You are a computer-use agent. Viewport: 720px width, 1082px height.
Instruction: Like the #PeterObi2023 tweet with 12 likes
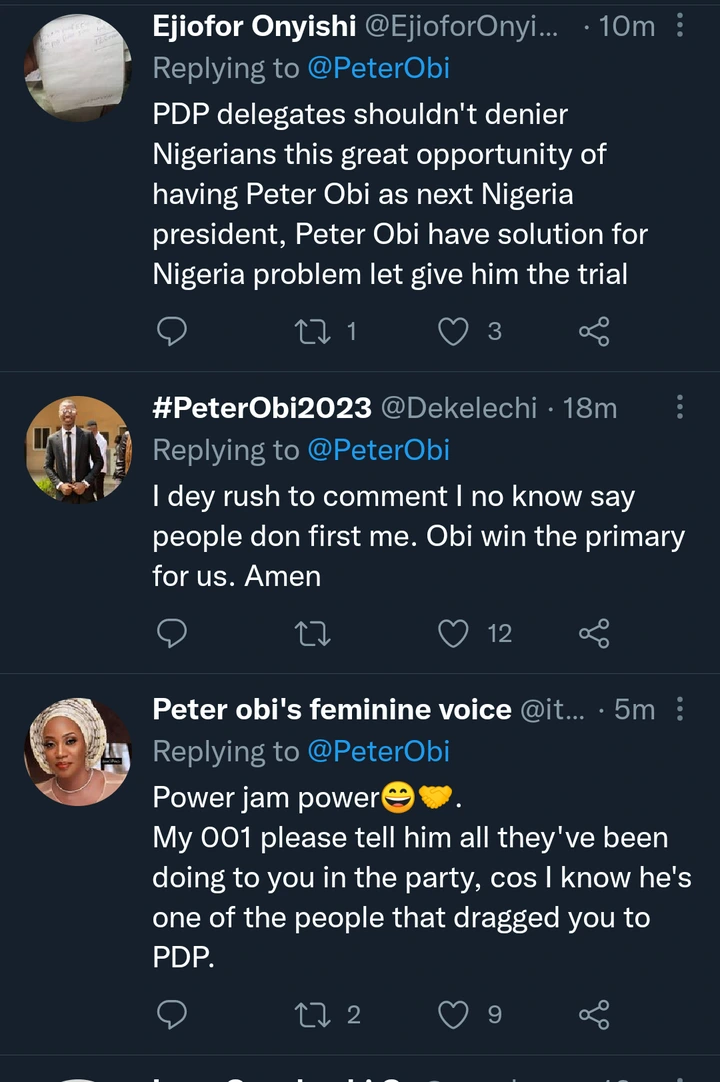[x=454, y=633]
